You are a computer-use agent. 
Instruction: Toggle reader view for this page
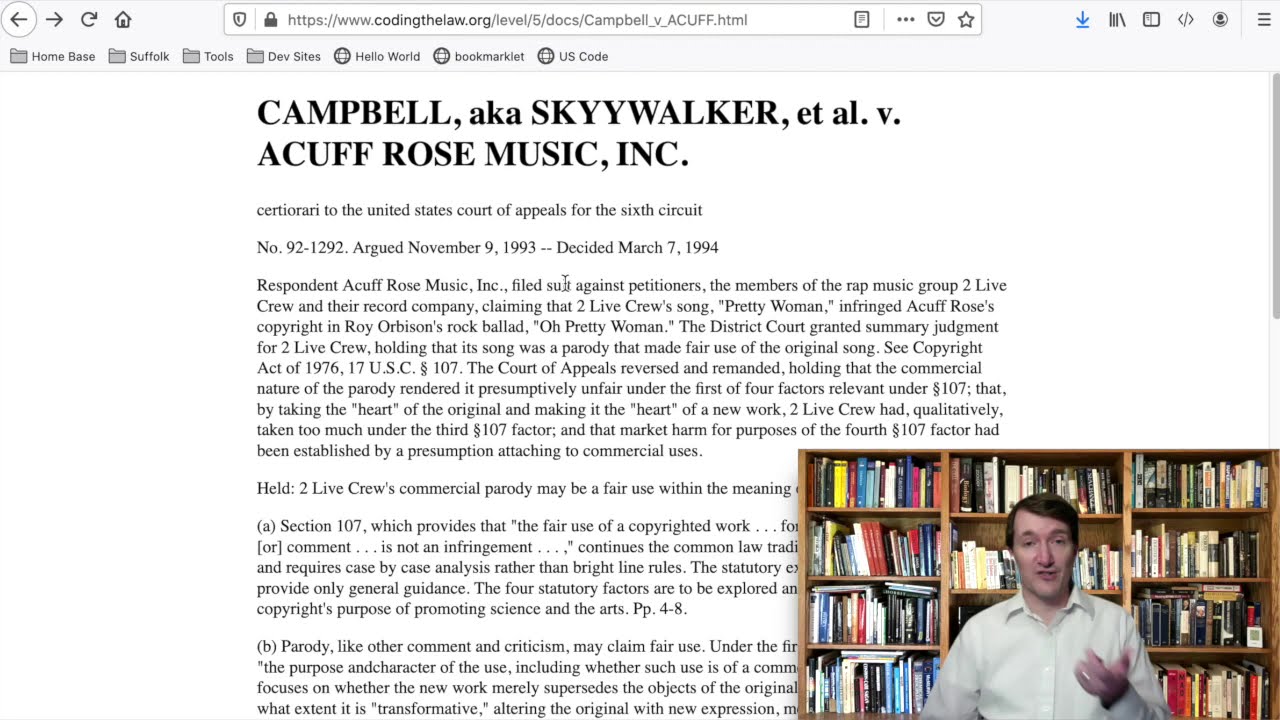[x=862, y=19]
